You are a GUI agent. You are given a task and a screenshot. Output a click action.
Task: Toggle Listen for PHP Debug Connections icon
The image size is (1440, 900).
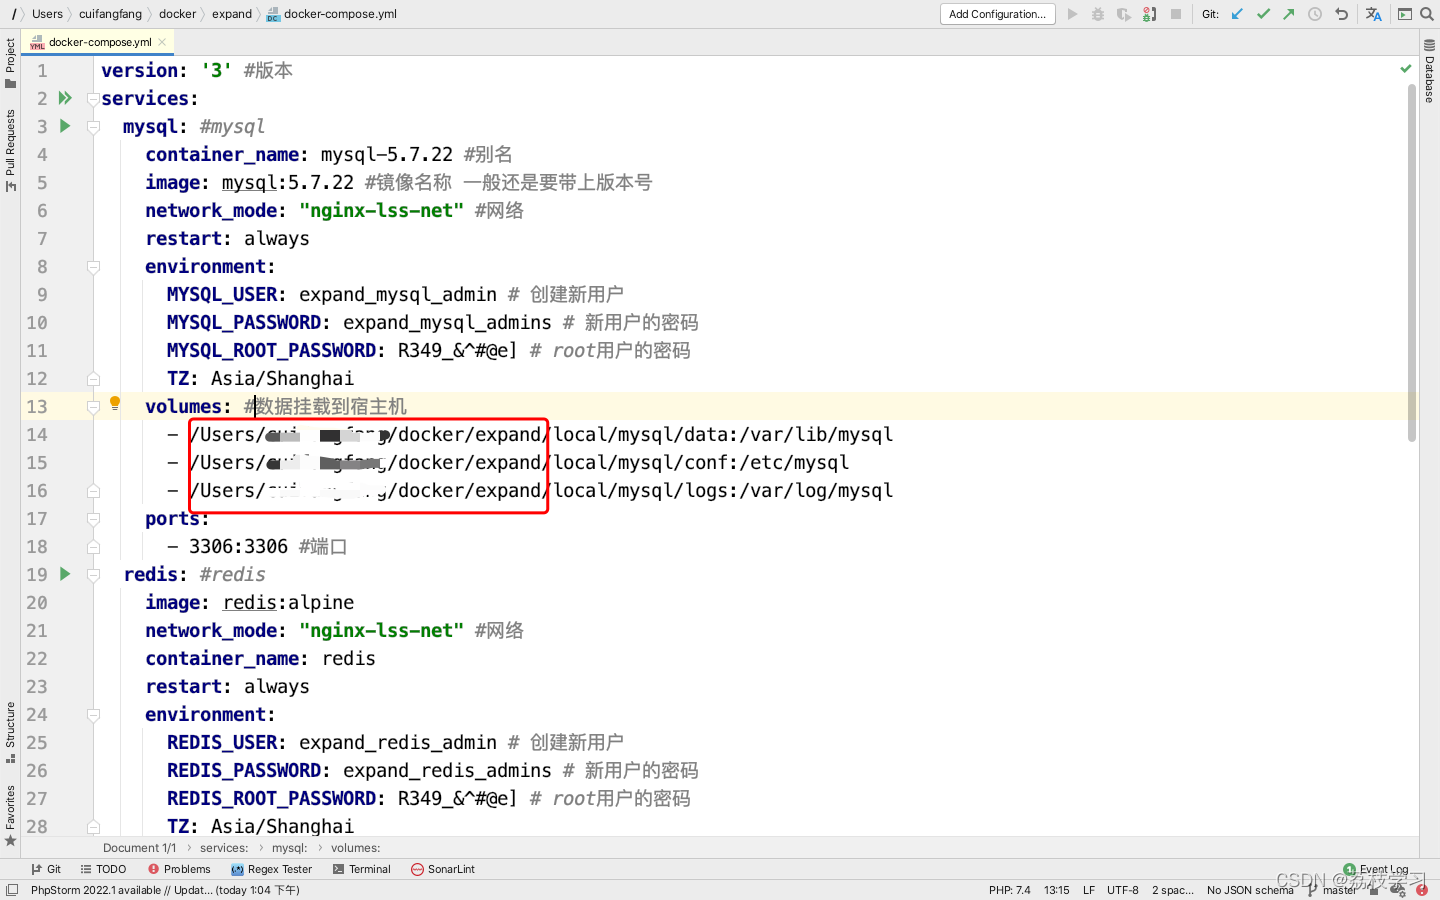[1150, 14]
